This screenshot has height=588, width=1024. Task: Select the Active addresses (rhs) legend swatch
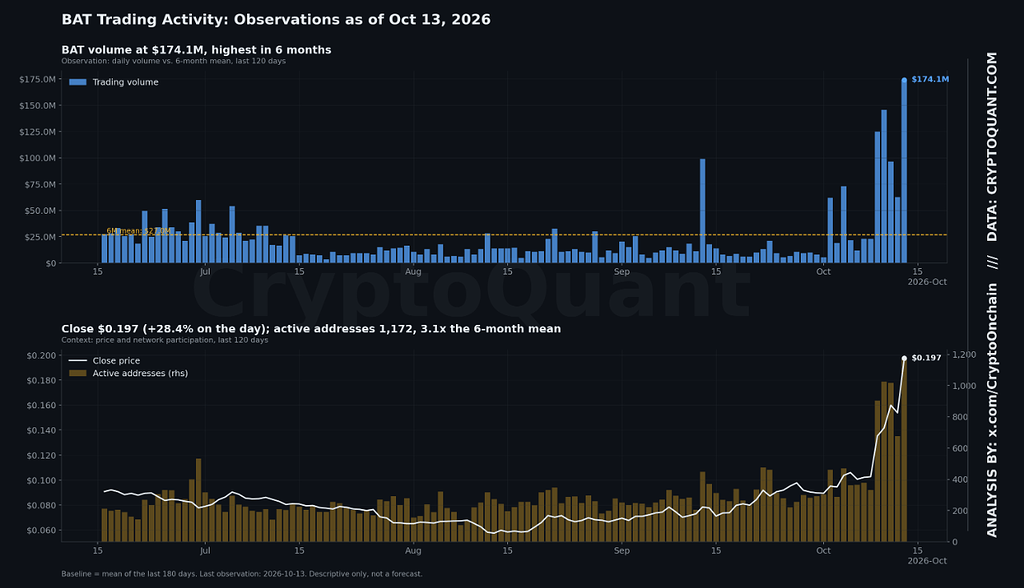tap(78, 374)
